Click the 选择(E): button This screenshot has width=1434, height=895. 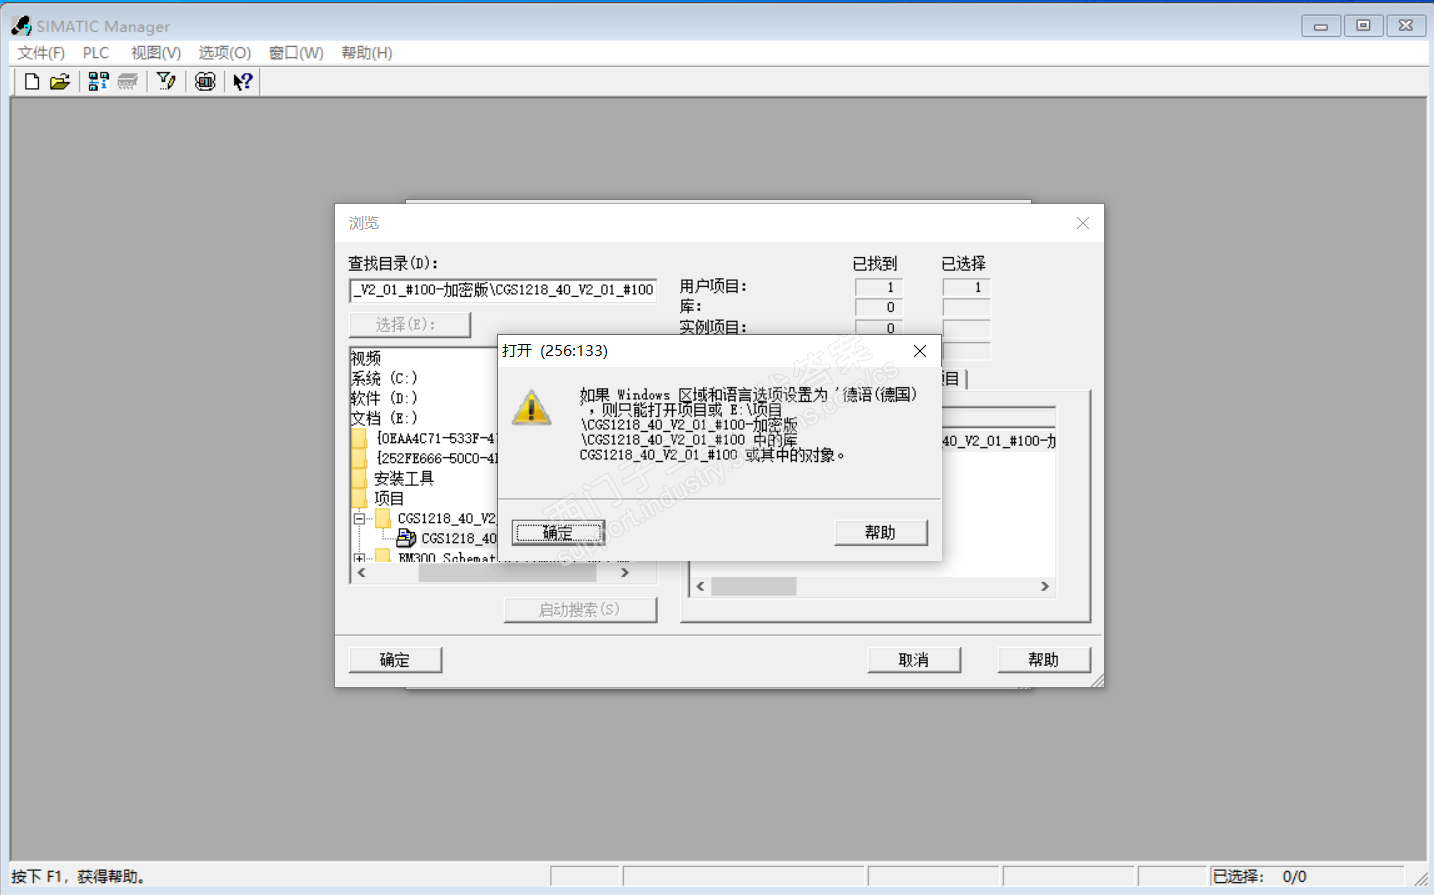(410, 325)
